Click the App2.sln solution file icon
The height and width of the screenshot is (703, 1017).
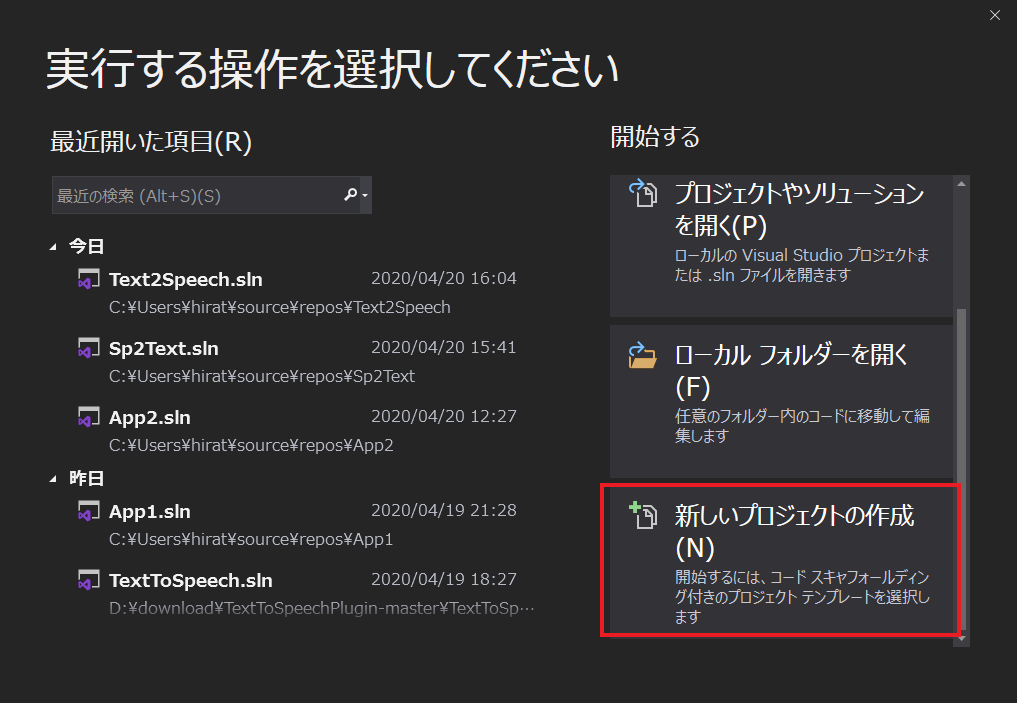[88, 417]
